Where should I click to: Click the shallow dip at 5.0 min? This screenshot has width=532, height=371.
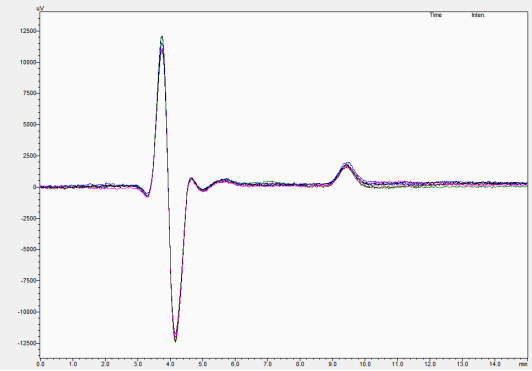203,190
